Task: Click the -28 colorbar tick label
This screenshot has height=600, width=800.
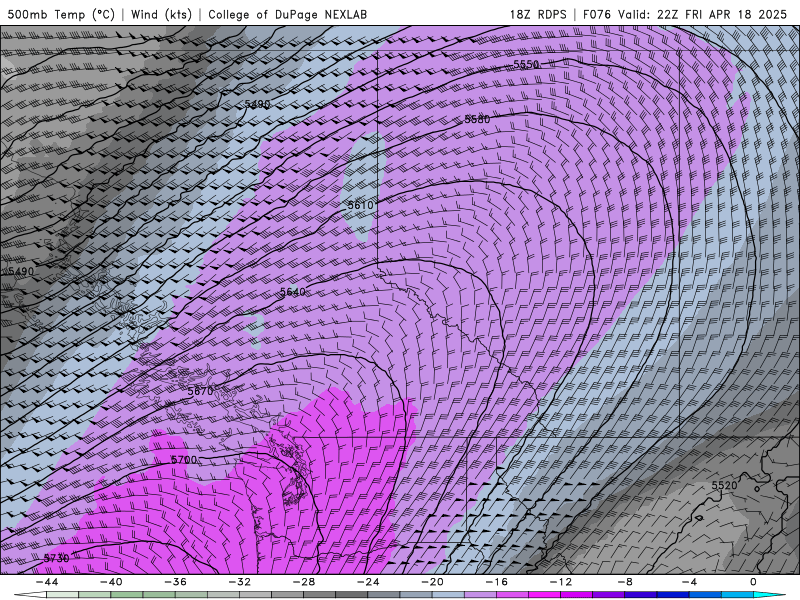Action: (304, 582)
